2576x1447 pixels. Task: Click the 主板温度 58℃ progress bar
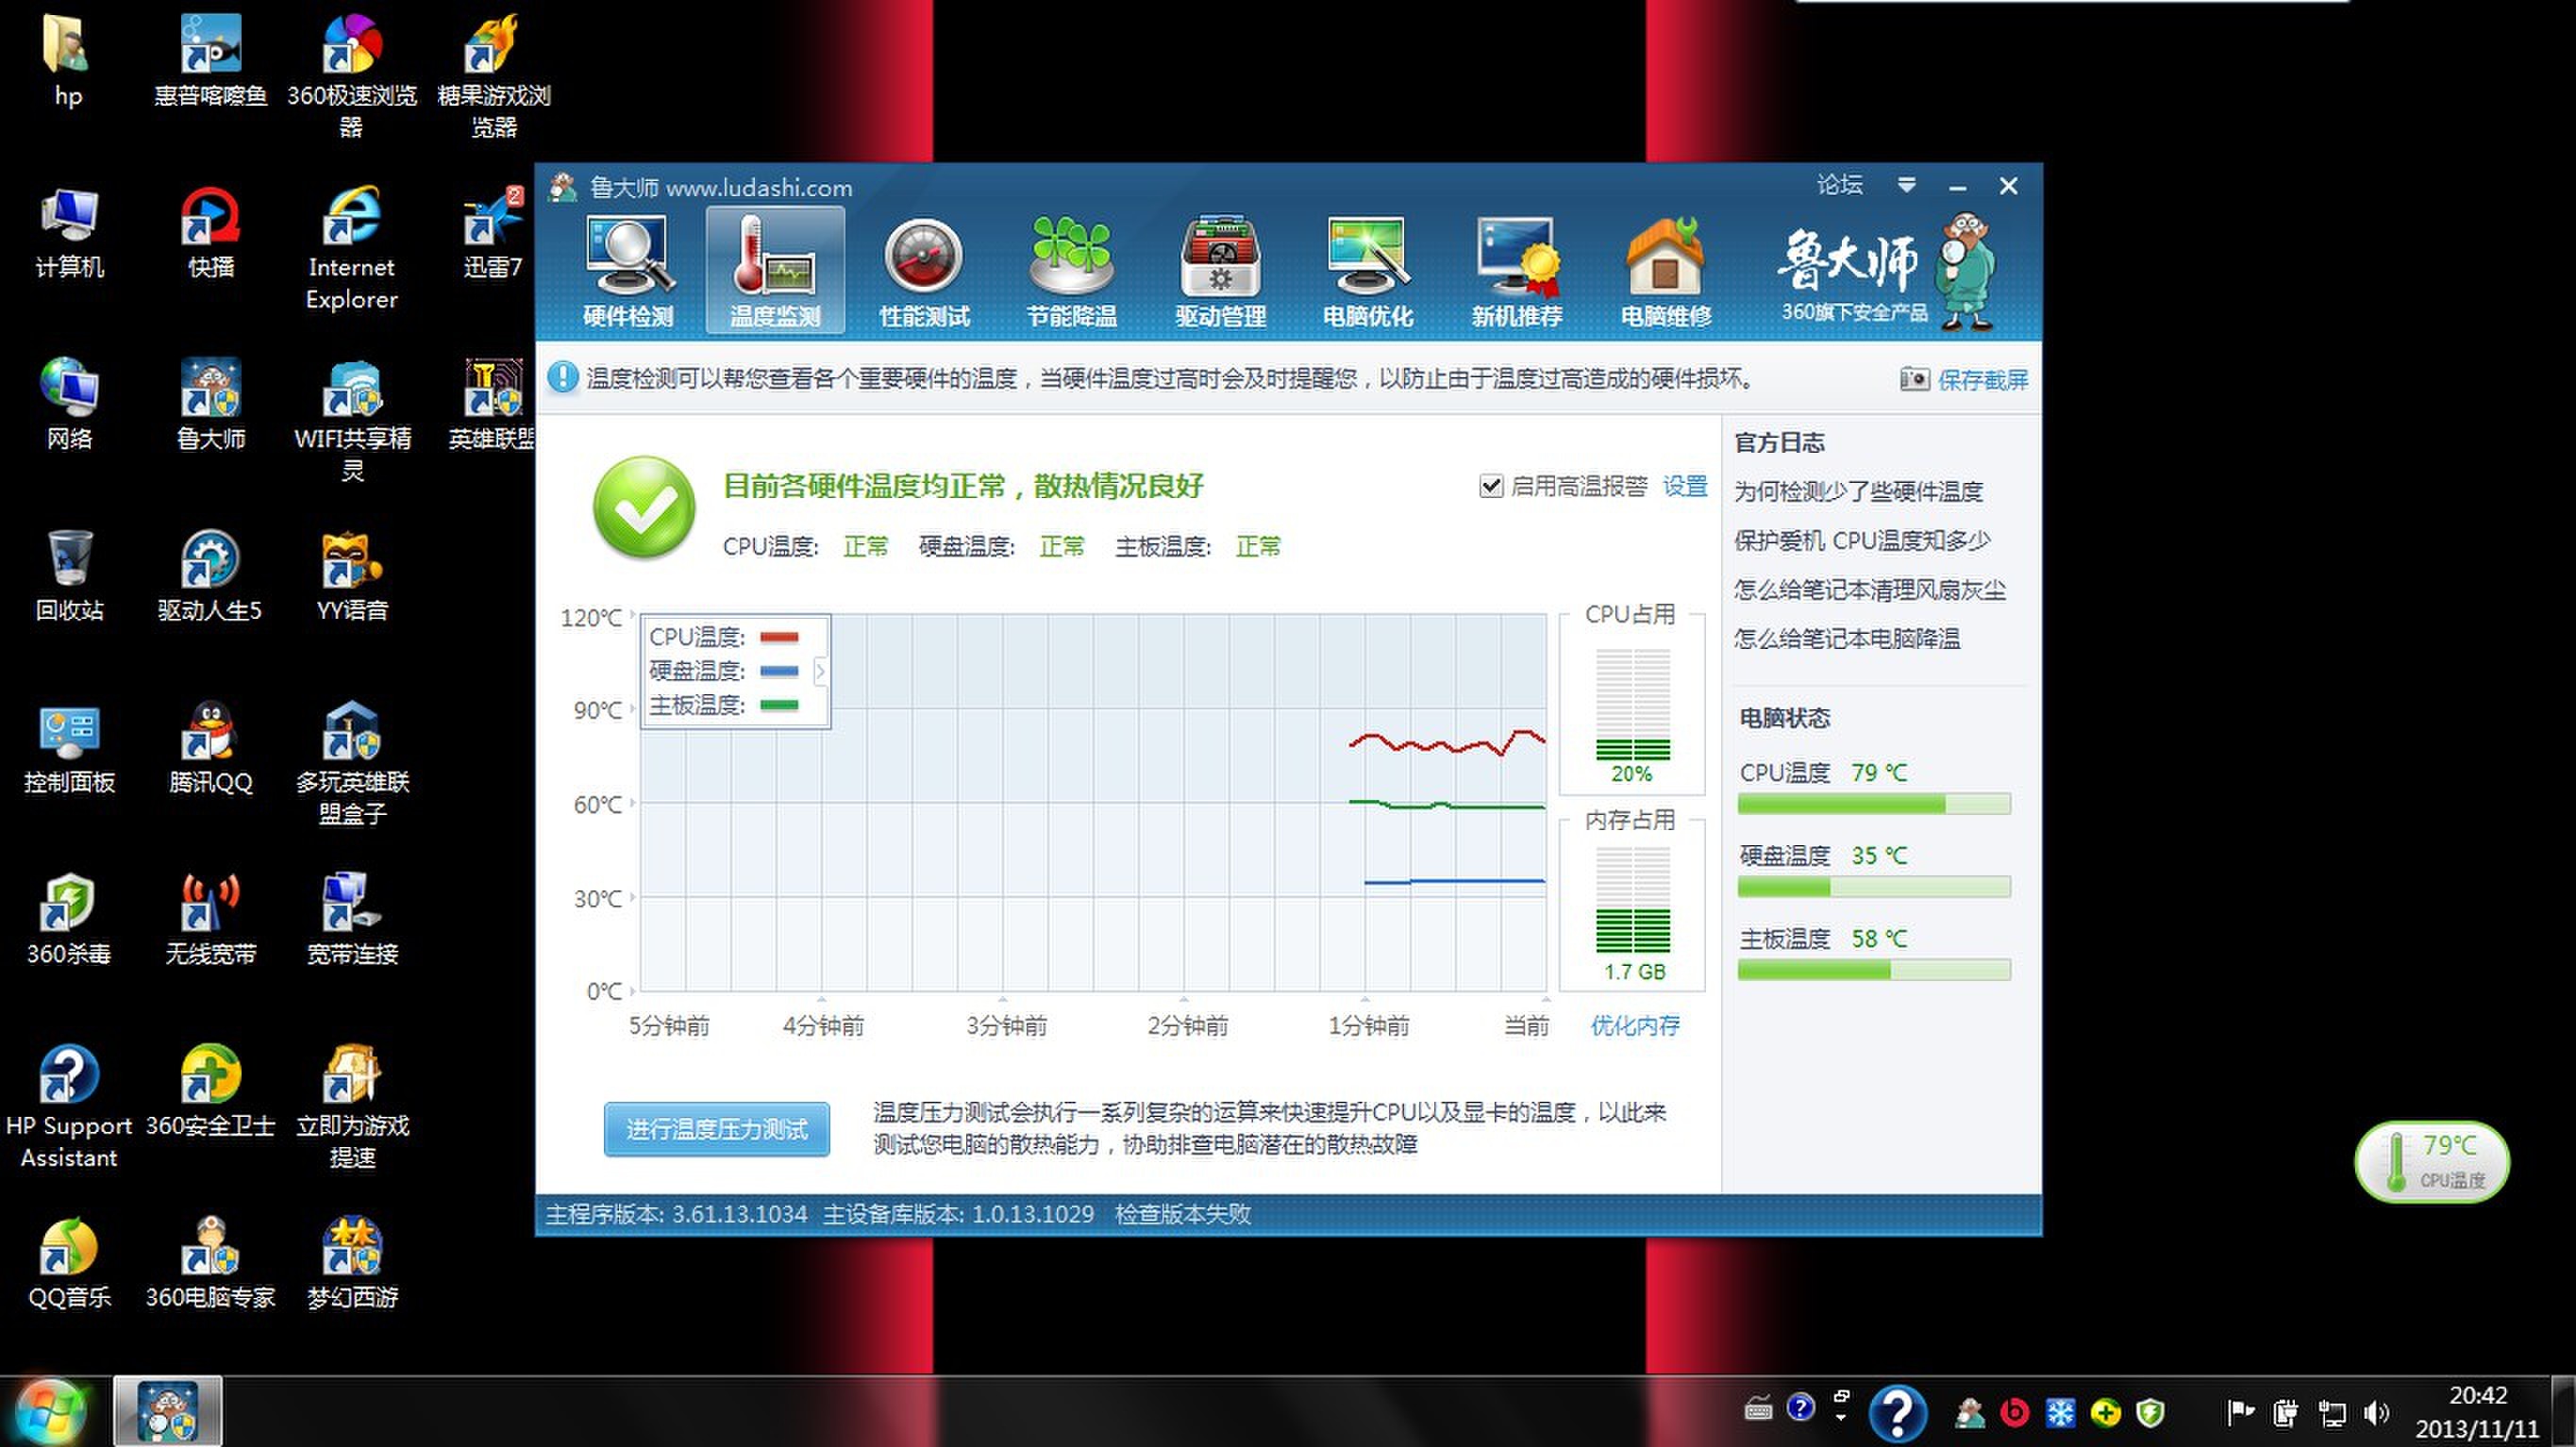coord(1873,970)
